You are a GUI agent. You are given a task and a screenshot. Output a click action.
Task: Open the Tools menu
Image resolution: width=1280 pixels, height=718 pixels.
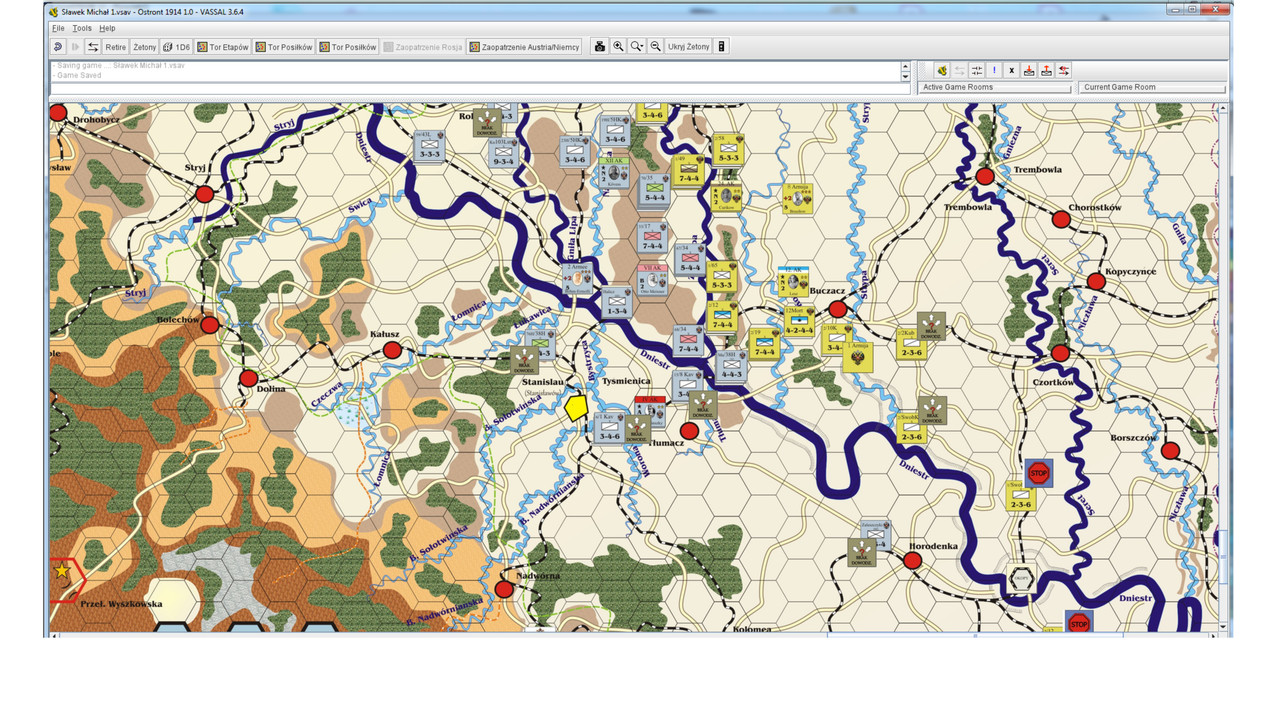82,28
